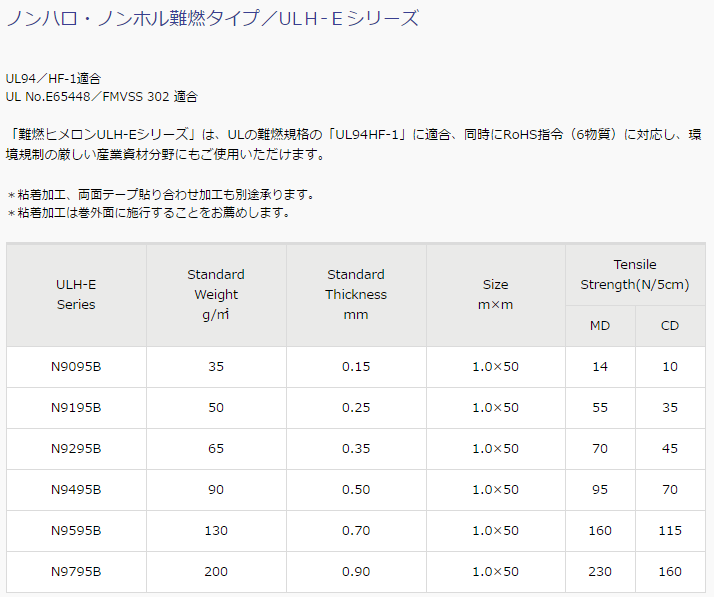The height and width of the screenshot is (597, 714).
Task: Click the ULH-E Series header cell
Action: pos(76,294)
